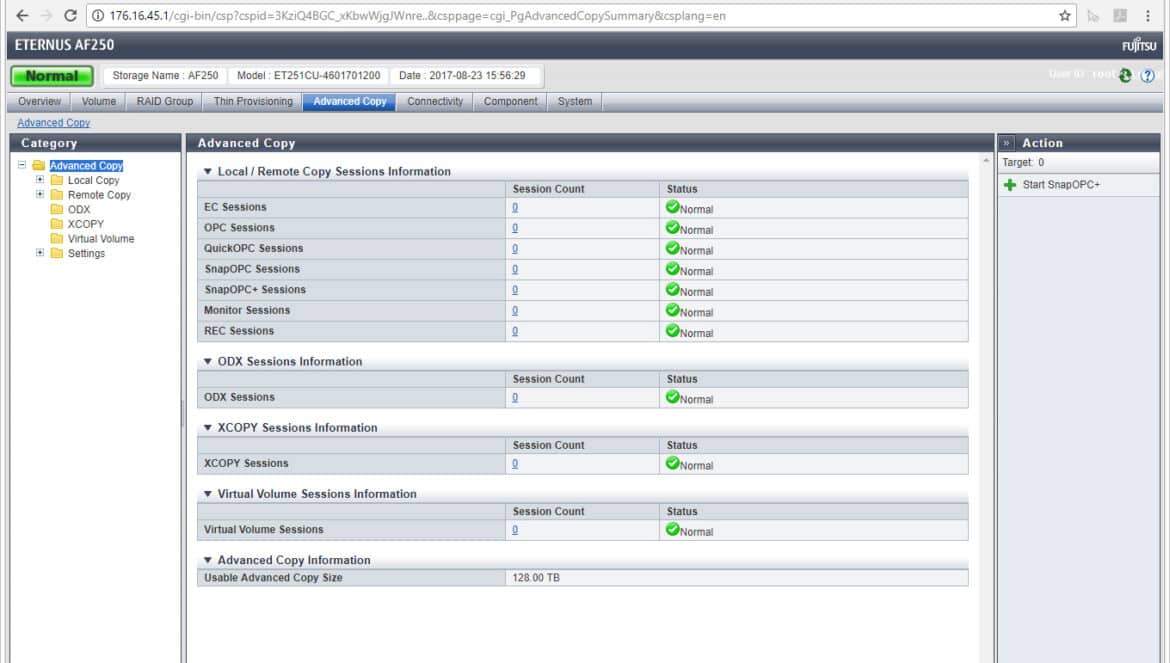Click the status check icon for XCOPY Sessions
The width and height of the screenshot is (1170, 663).
tap(672, 463)
